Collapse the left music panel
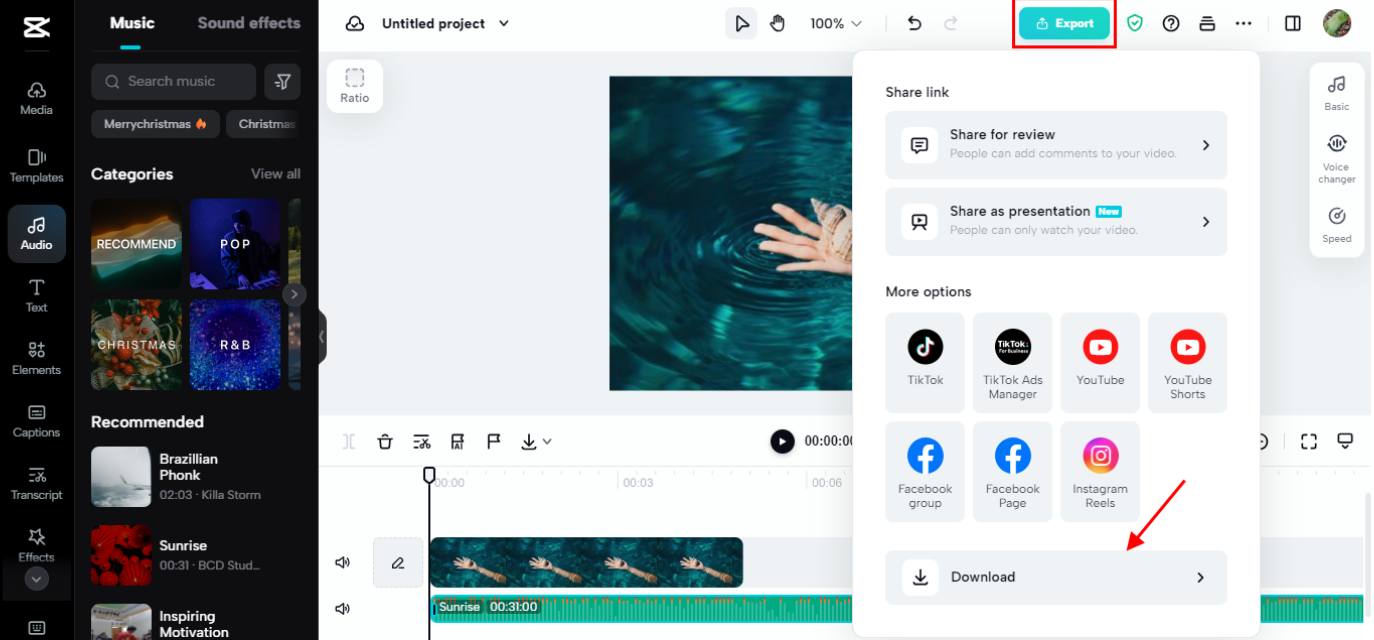The image size is (1374, 640). tap(322, 337)
